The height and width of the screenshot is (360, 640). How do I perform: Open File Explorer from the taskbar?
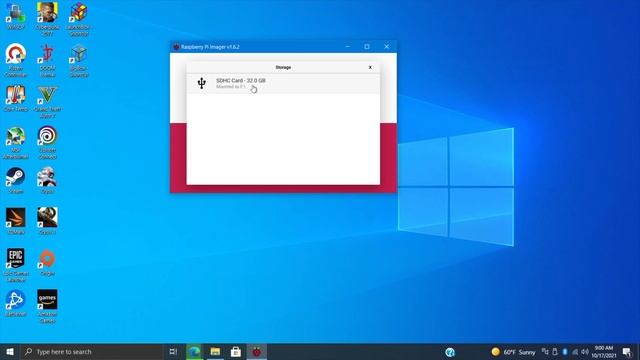215,351
